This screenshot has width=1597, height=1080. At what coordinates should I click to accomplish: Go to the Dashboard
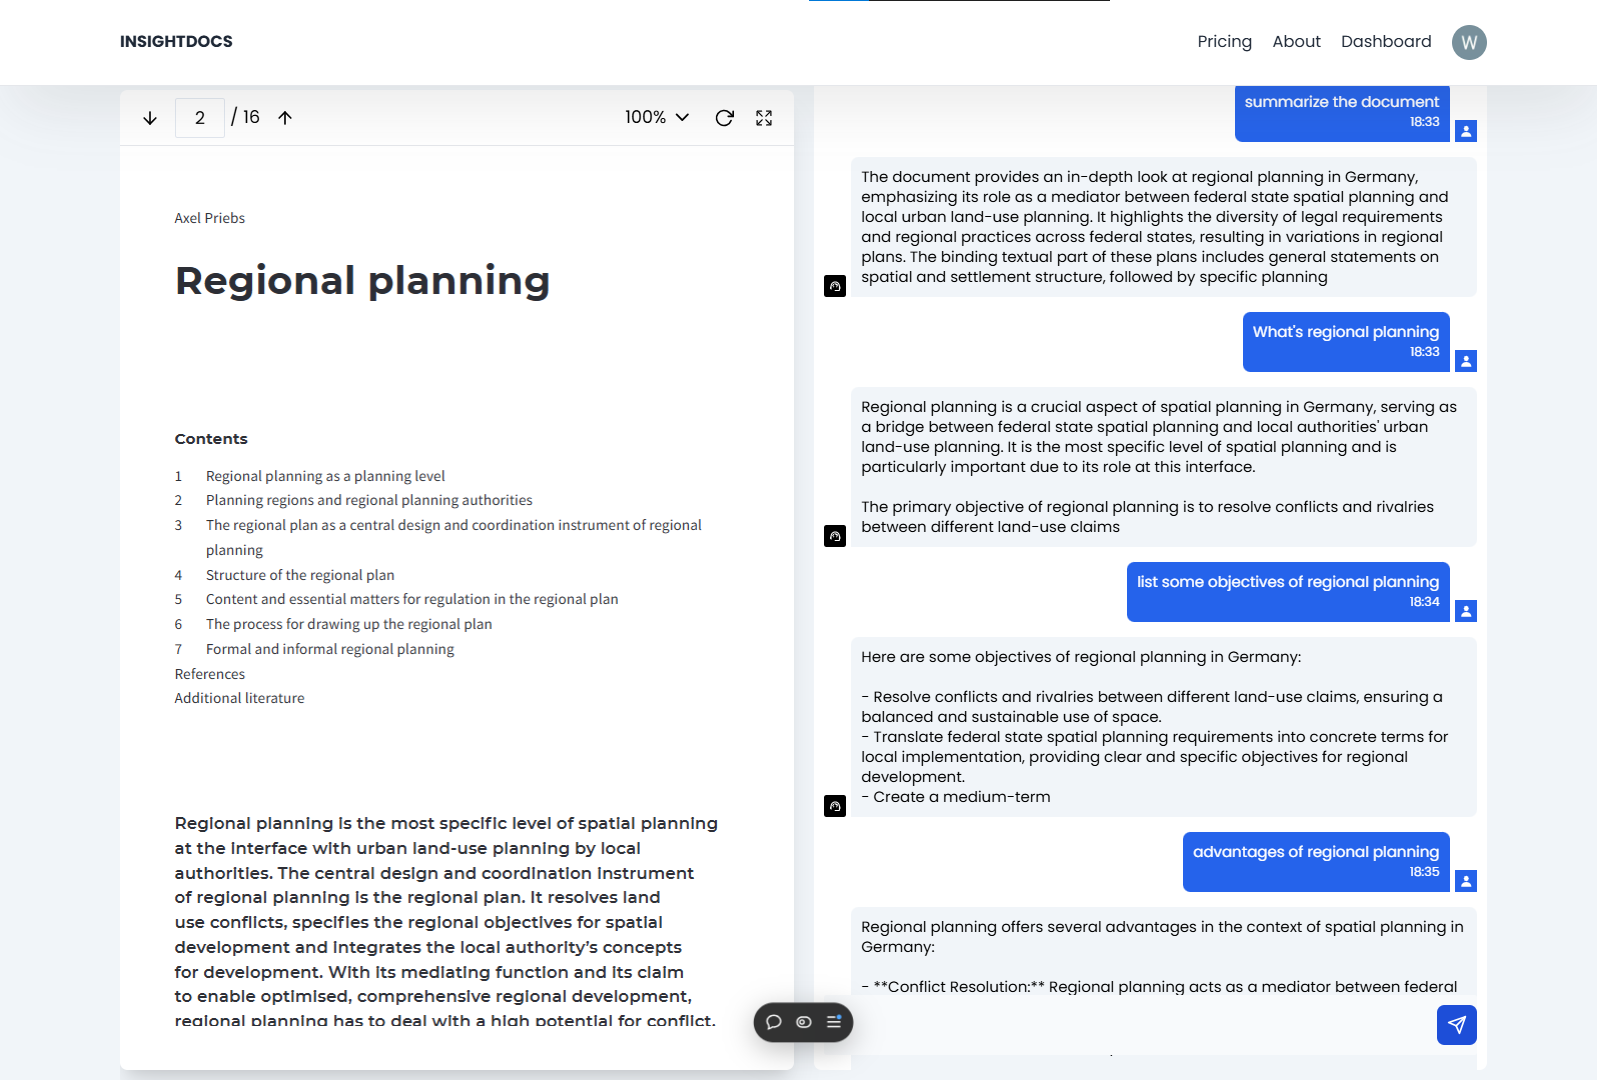[x=1386, y=42]
